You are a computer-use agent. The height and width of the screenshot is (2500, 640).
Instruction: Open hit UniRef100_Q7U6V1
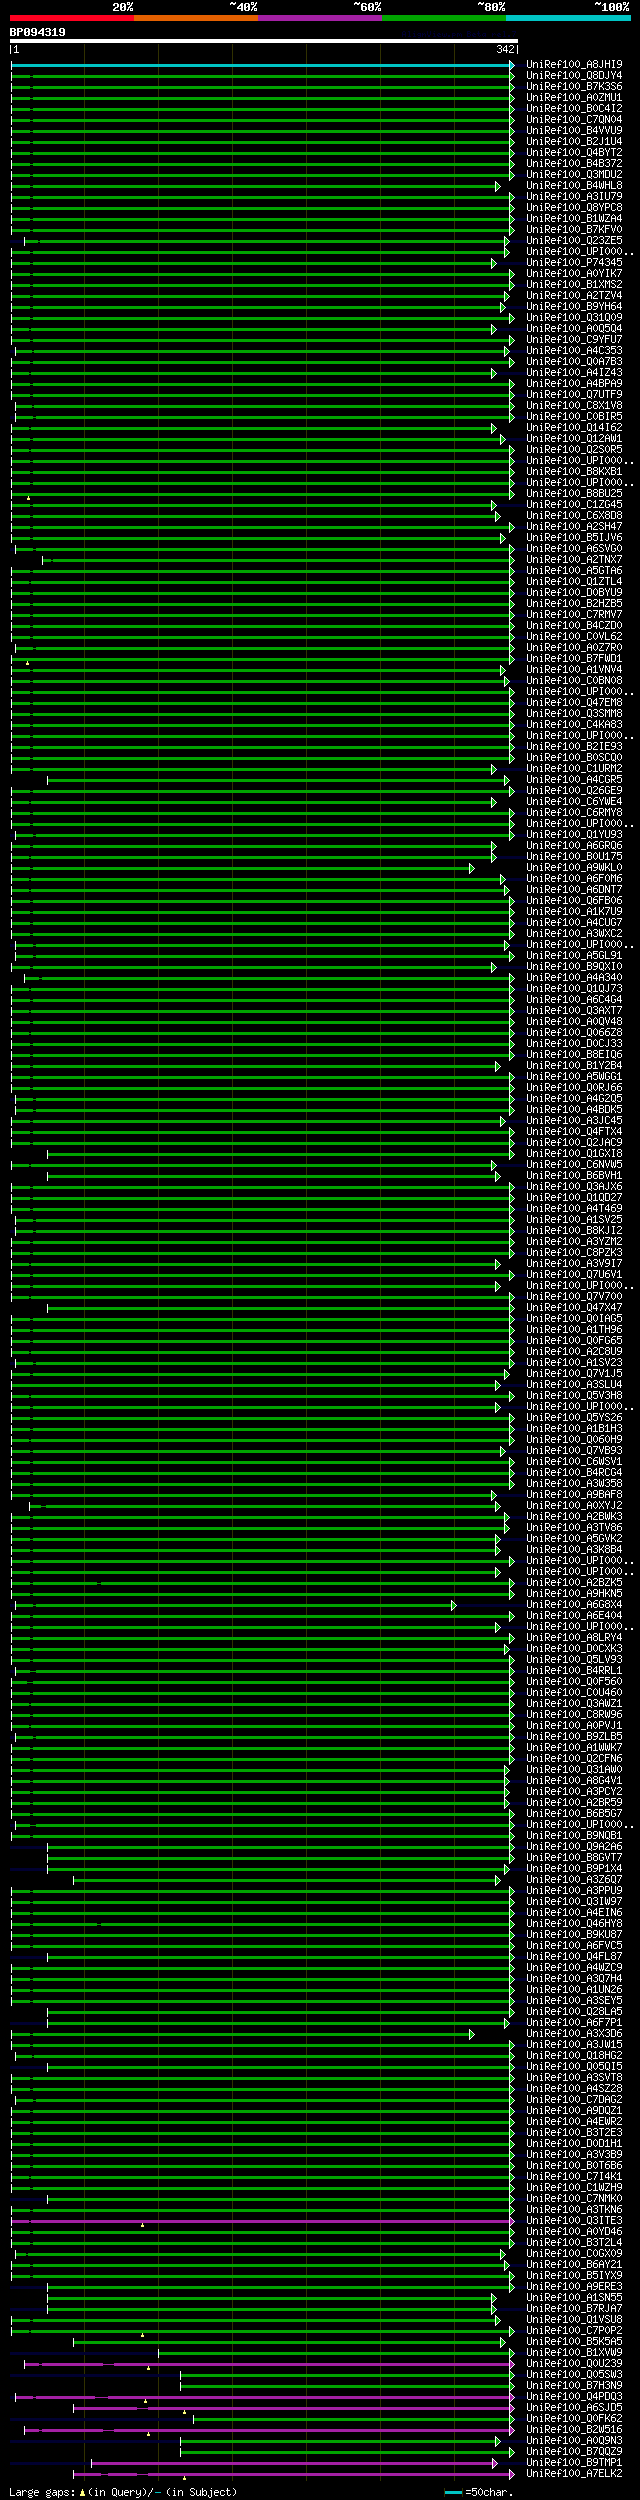(574, 1275)
